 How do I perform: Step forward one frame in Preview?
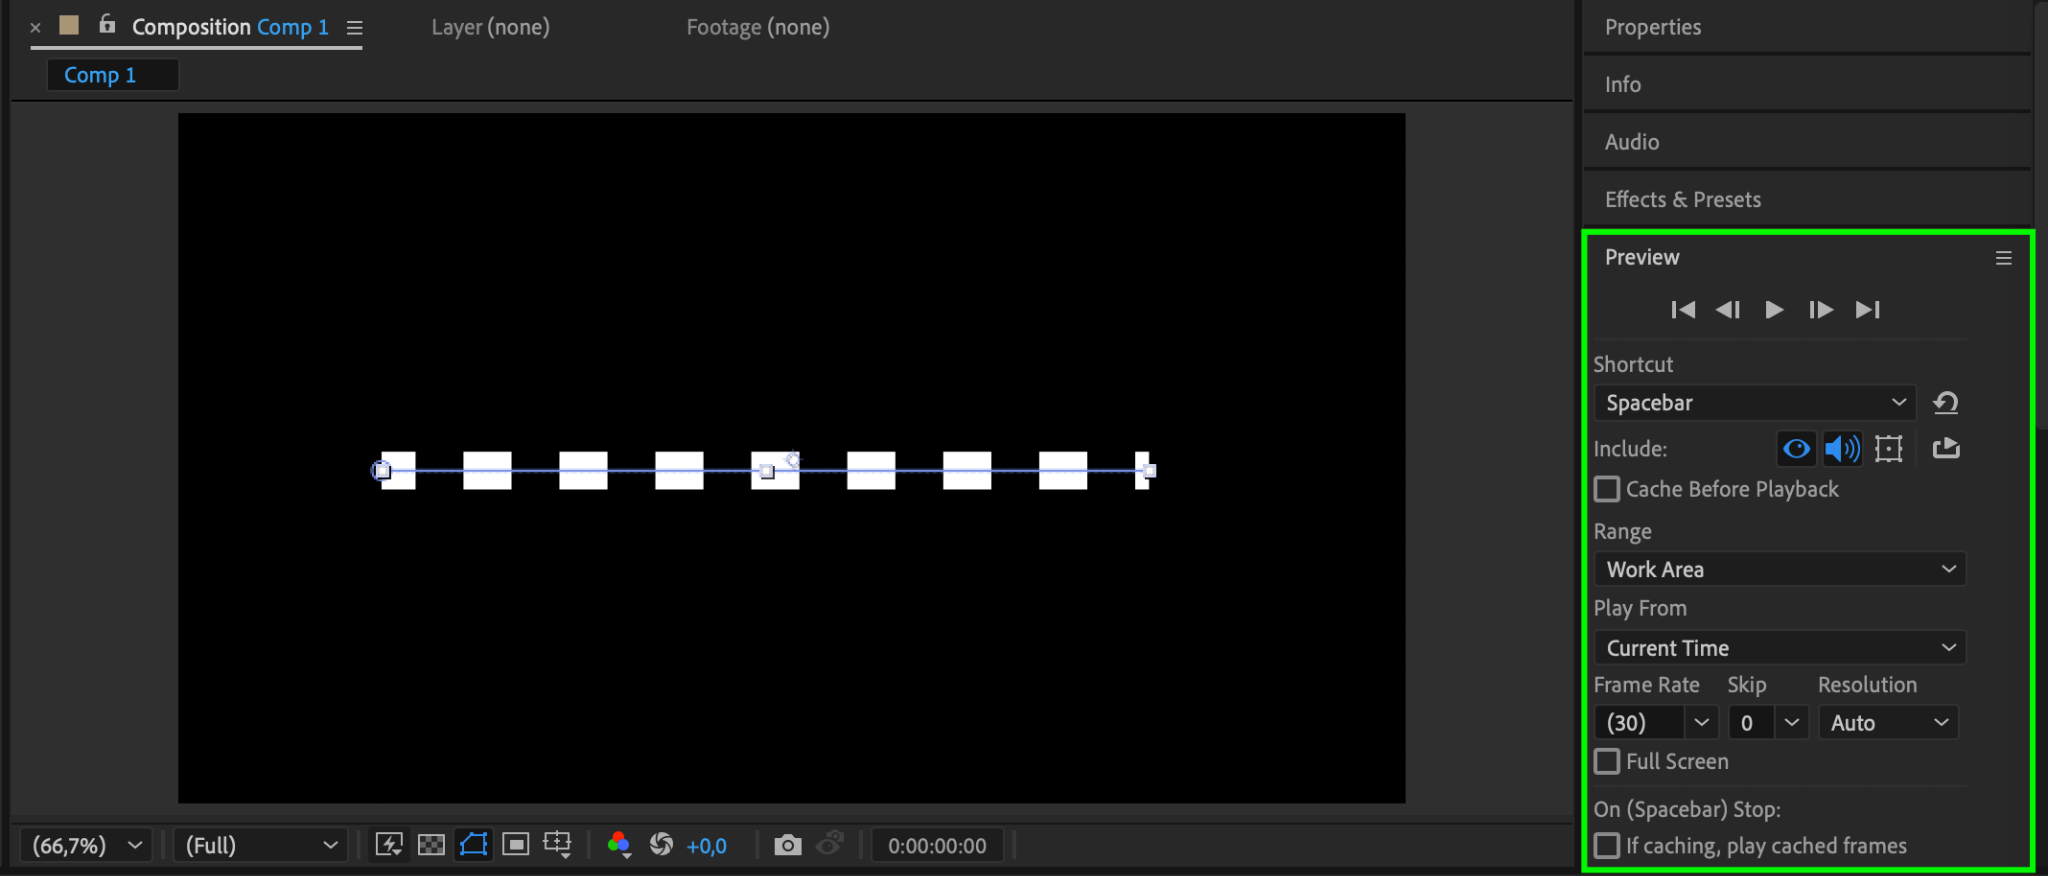pyautogui.click(x=1821, y=310)
